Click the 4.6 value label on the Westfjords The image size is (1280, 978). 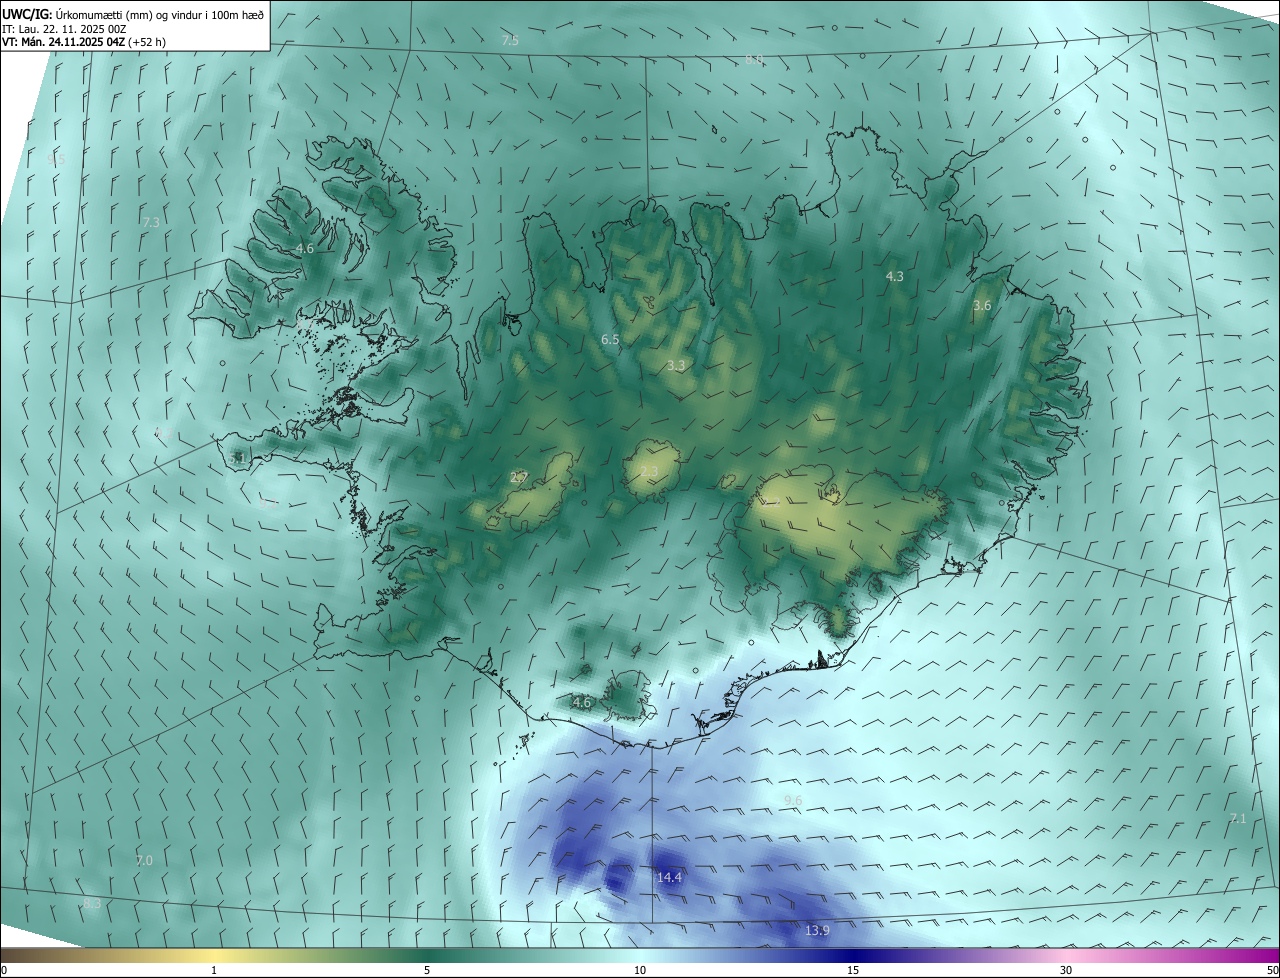(304, 248)
